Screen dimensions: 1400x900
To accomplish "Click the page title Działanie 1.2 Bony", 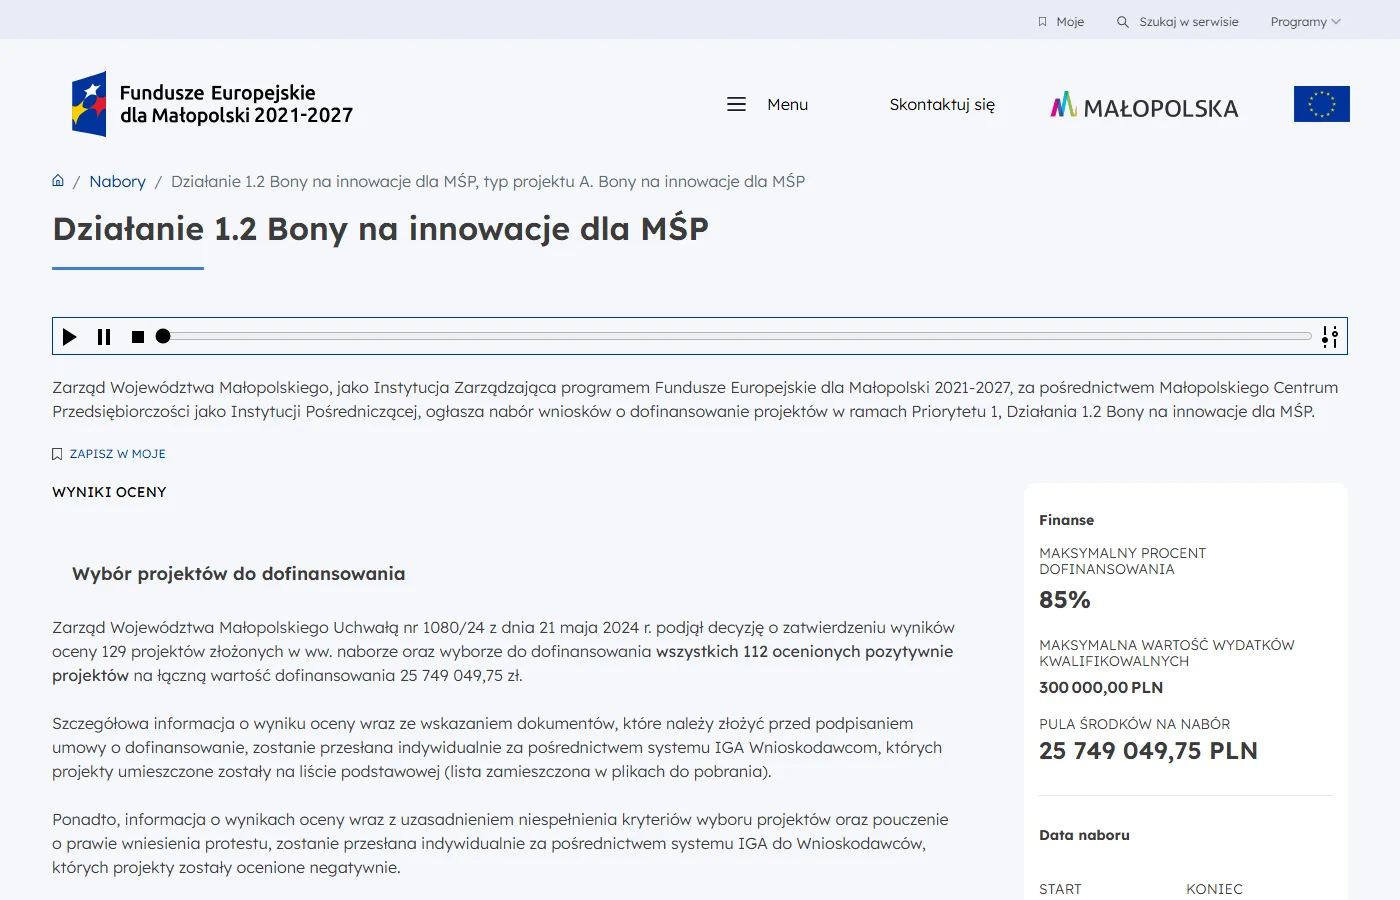I will tap(380, 229).
